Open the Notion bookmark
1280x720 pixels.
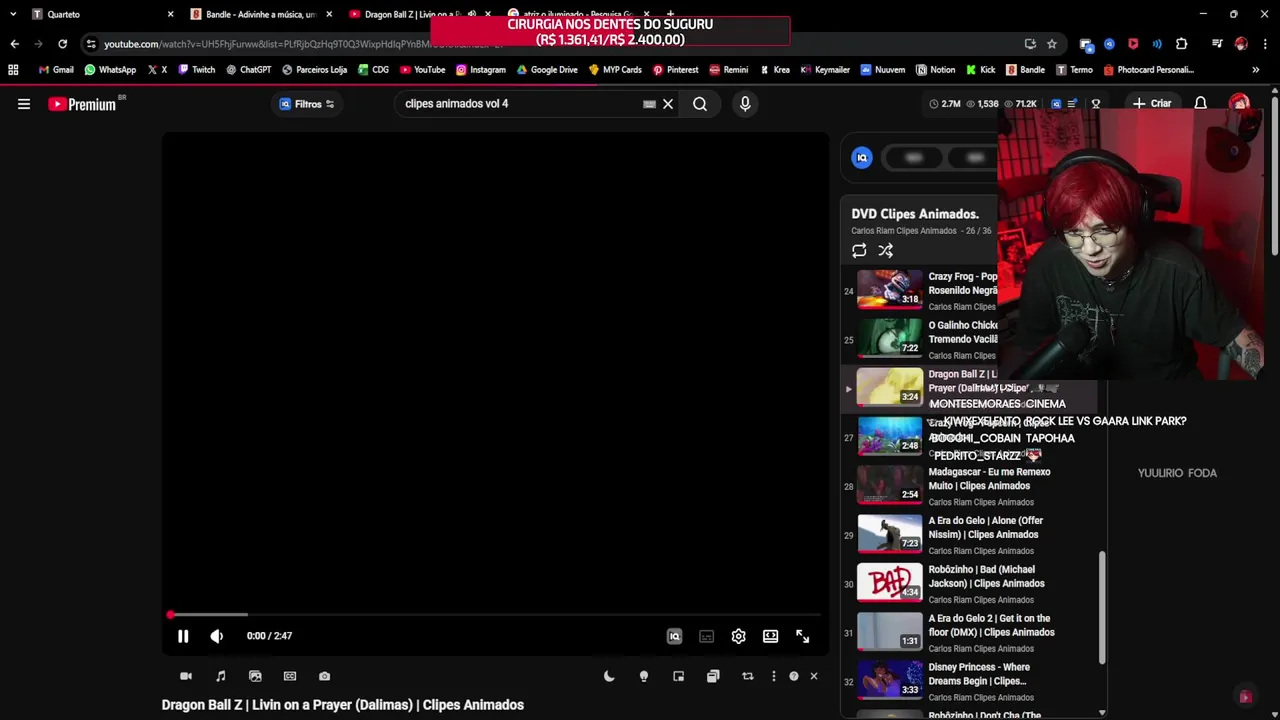(x=935, y=70)
